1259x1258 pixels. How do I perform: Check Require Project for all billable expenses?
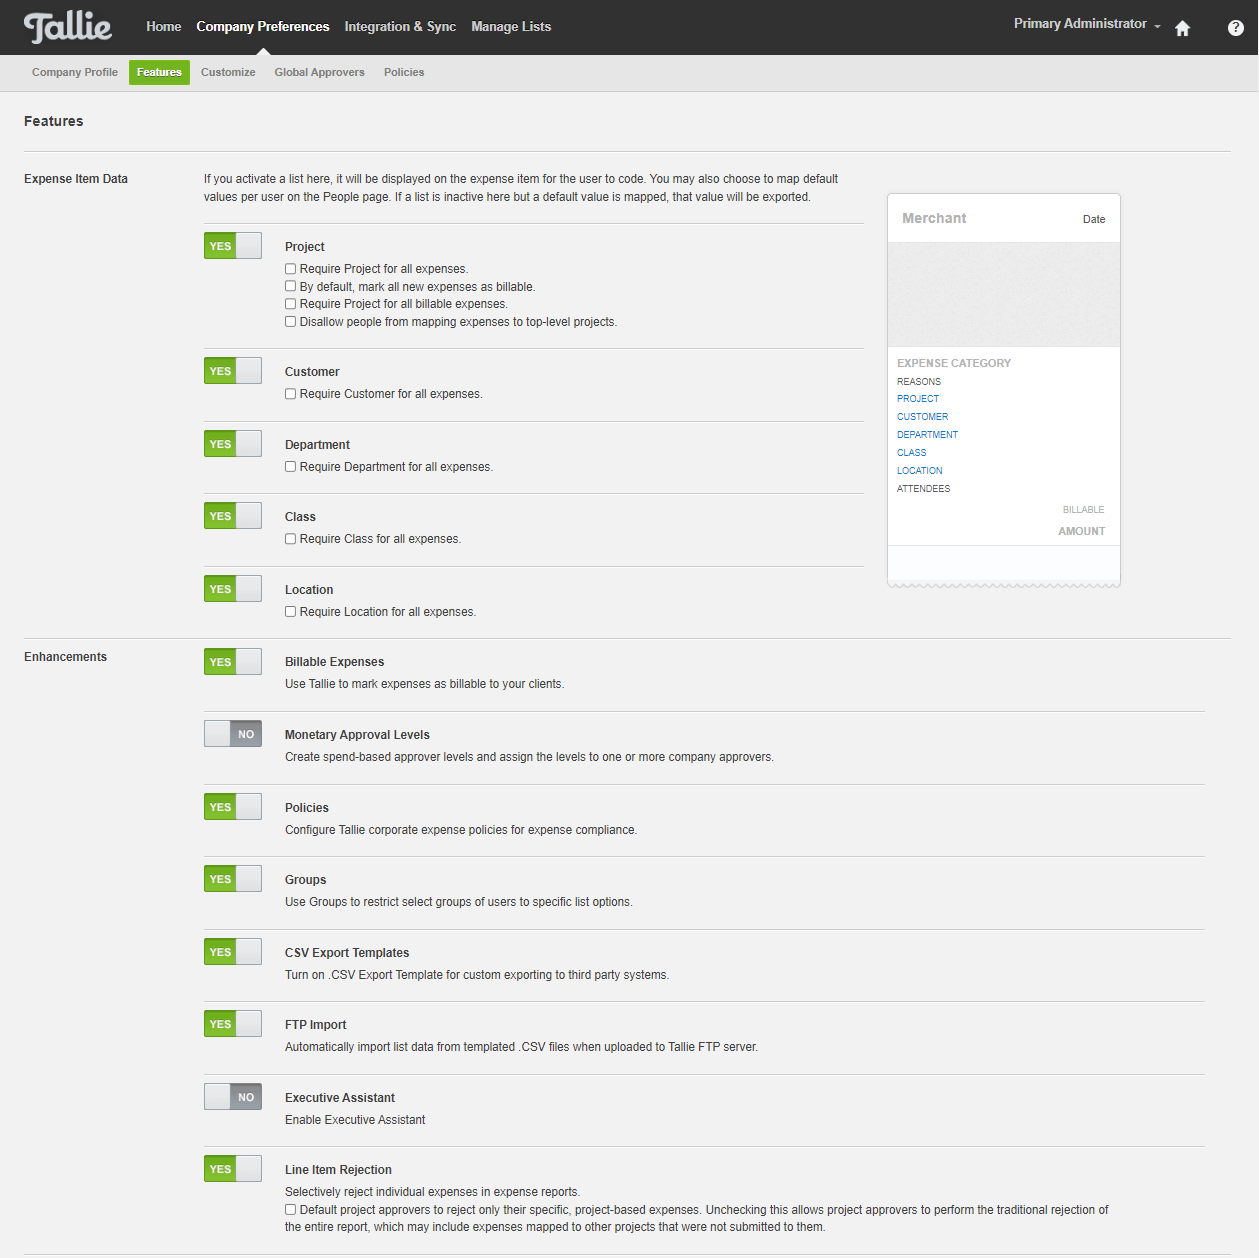(291, 304)
